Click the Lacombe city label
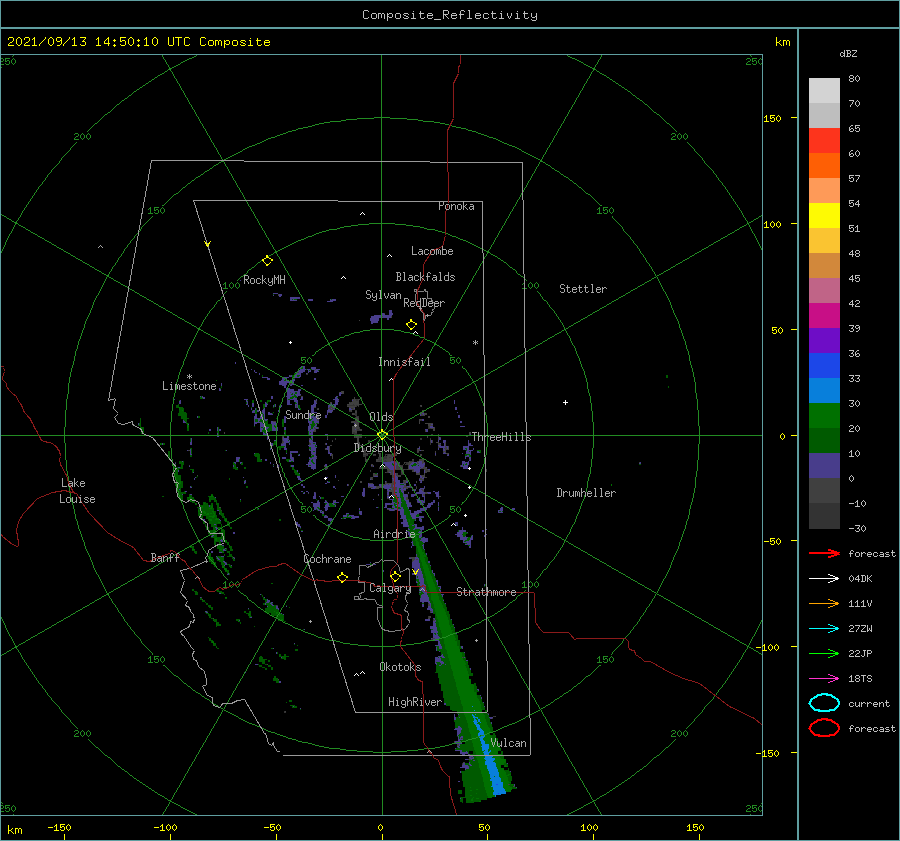This screenshot has height=841, width=900. [432, 251]
